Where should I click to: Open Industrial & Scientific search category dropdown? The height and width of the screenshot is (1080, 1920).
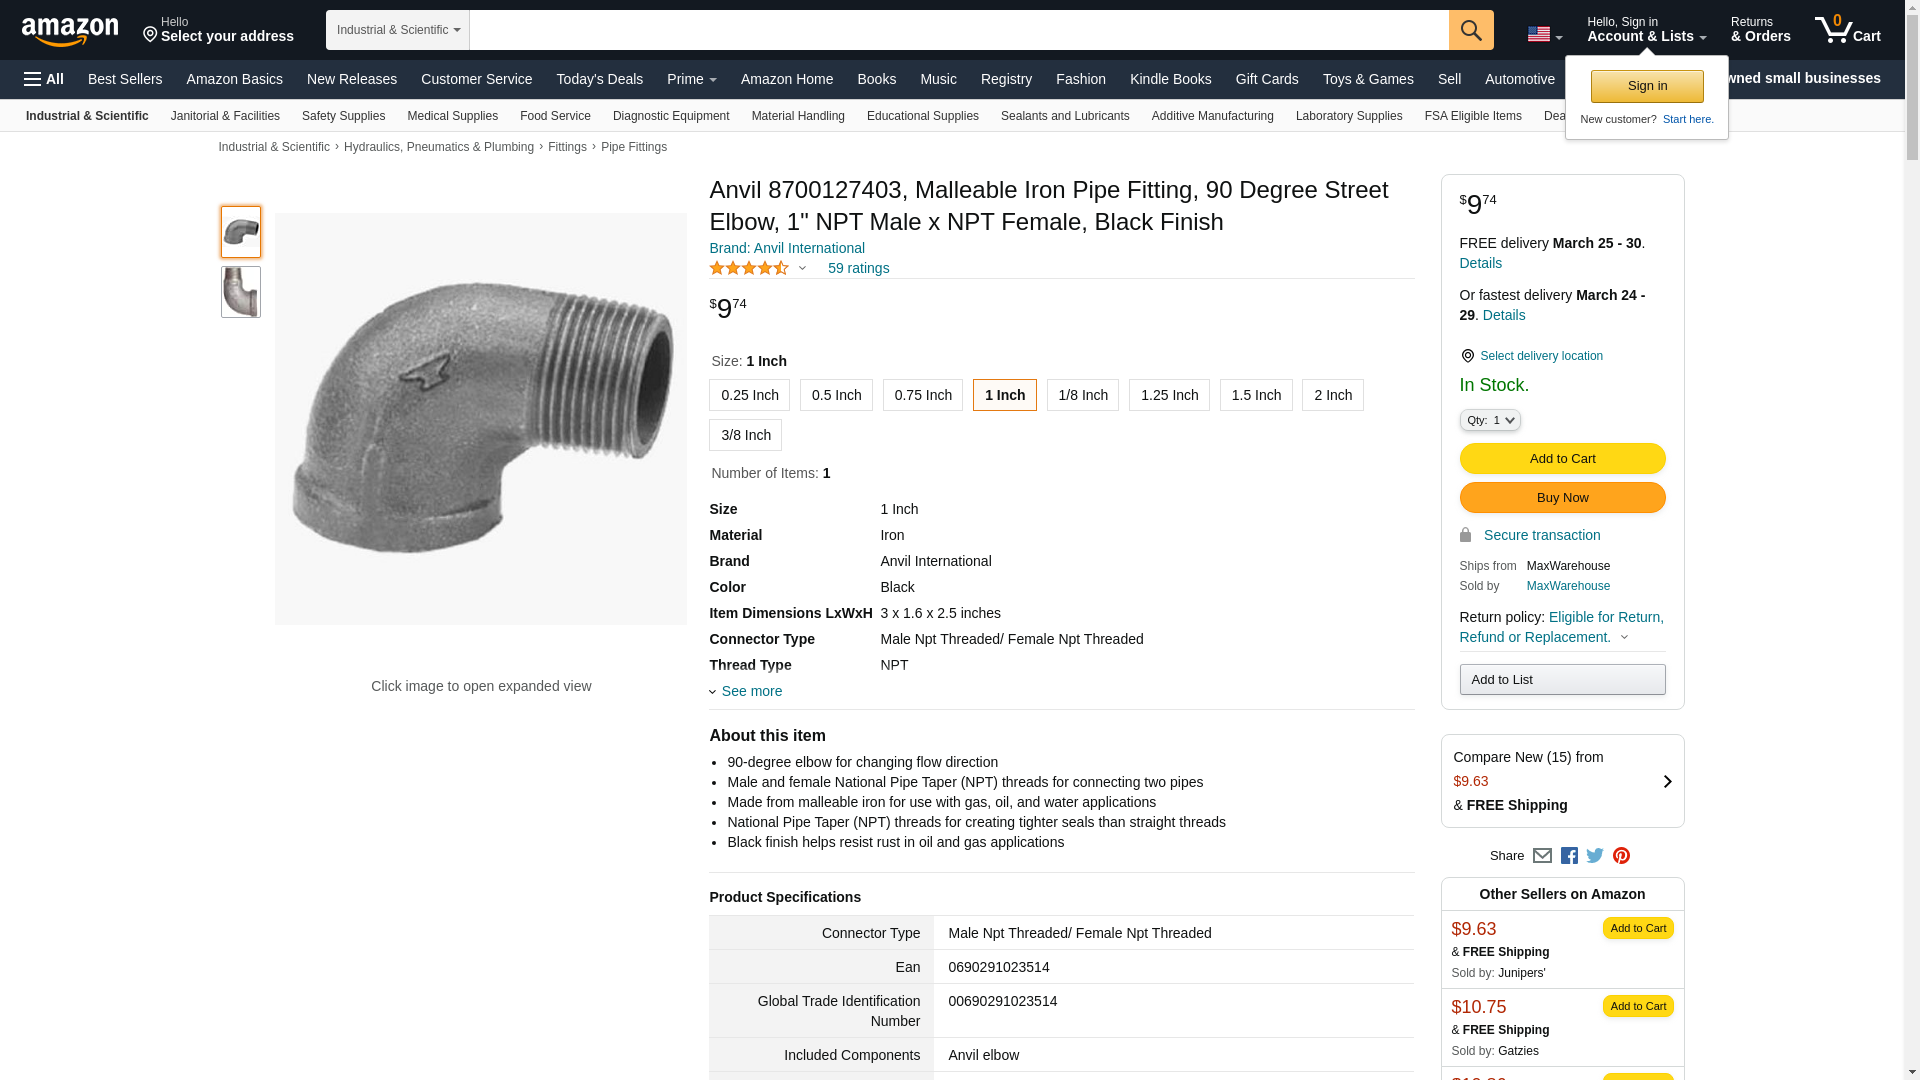click(x=397, y=30)
